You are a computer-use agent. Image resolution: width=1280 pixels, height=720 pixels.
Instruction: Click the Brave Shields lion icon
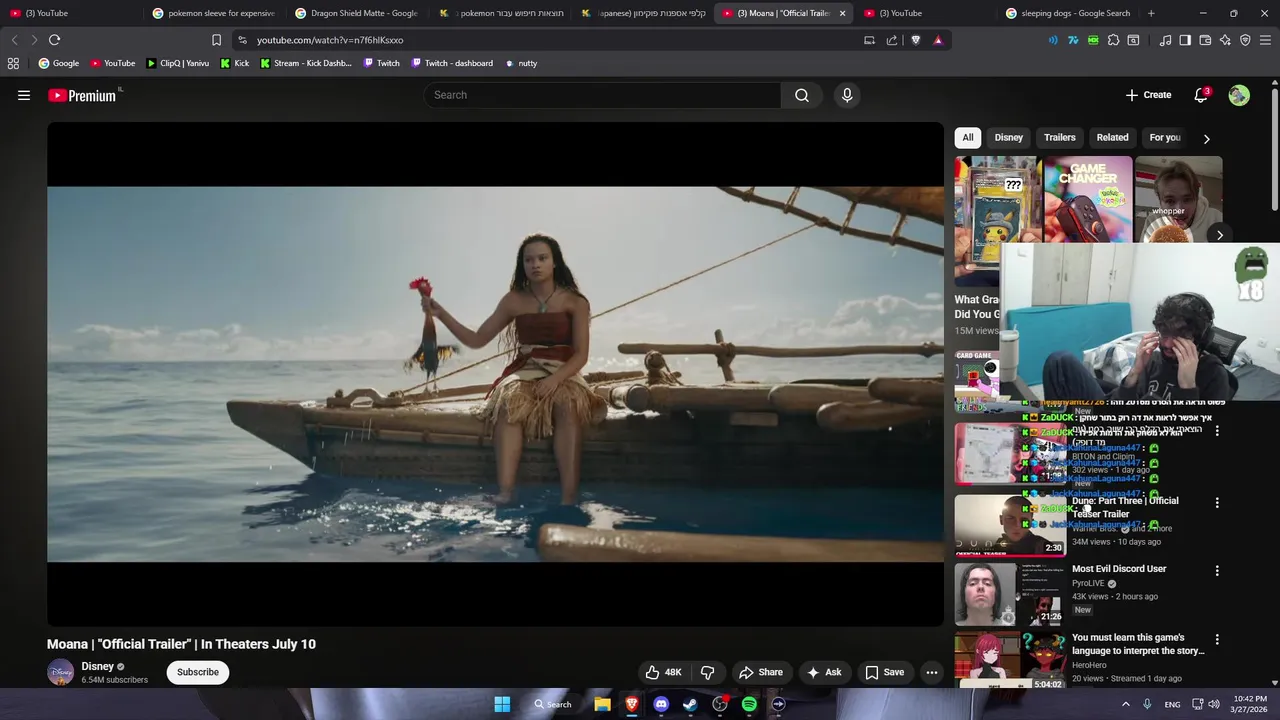click(x=915, y=40)
